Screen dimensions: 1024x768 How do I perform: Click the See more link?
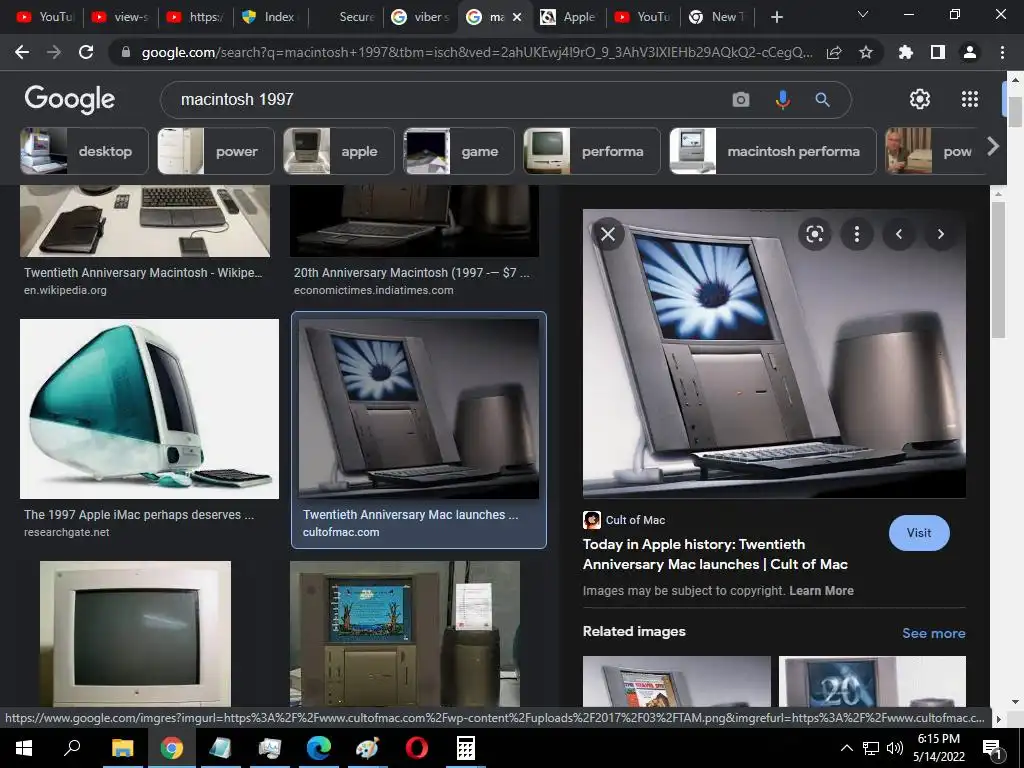click(x=933, y=633)
